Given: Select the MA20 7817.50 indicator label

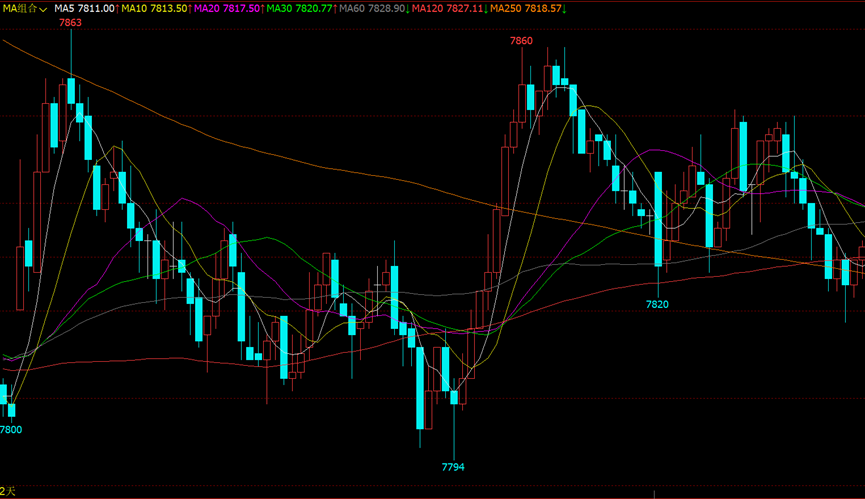Looking at the screenshot, I should [229, 9].
